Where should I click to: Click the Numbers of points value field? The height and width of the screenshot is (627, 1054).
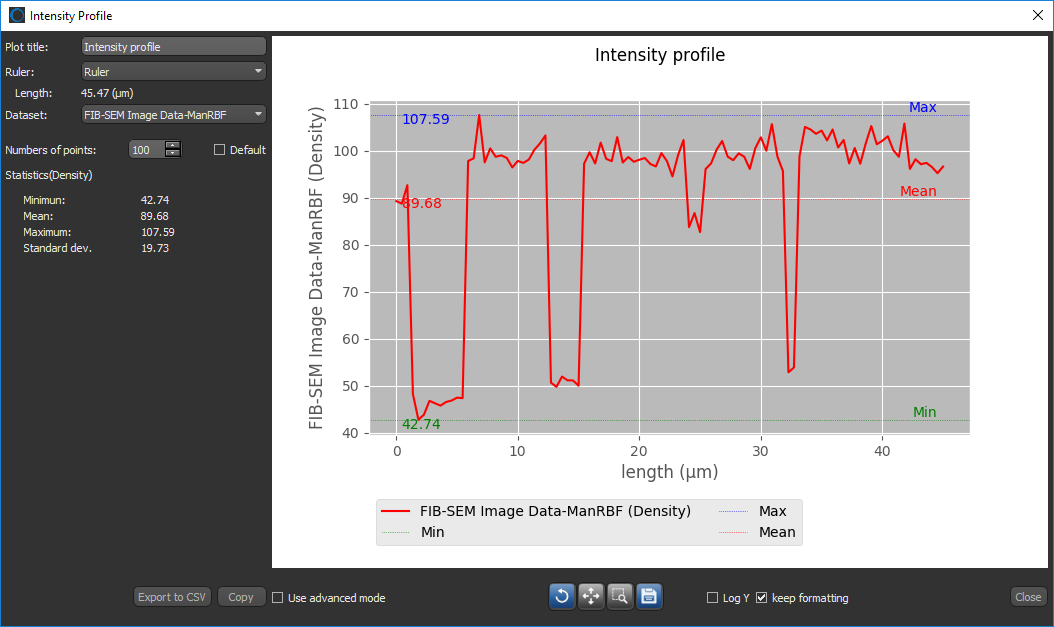point(145,149)
